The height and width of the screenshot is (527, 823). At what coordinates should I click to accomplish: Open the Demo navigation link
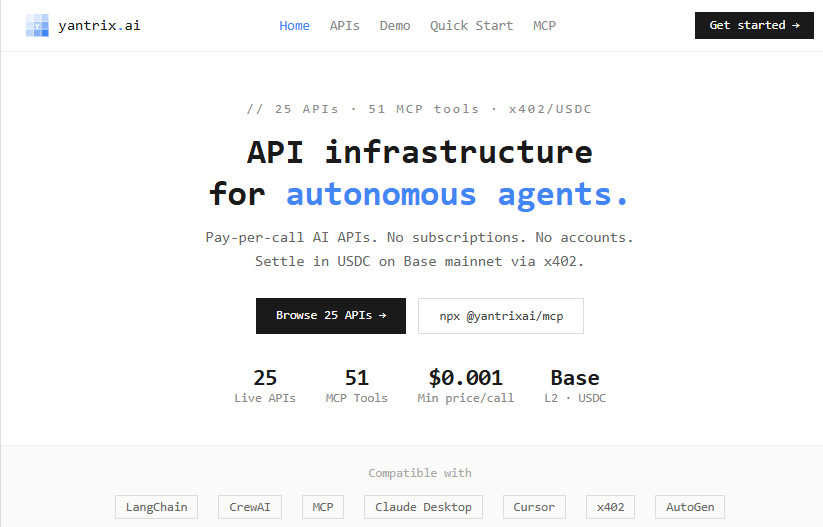[x=395, y=25]
